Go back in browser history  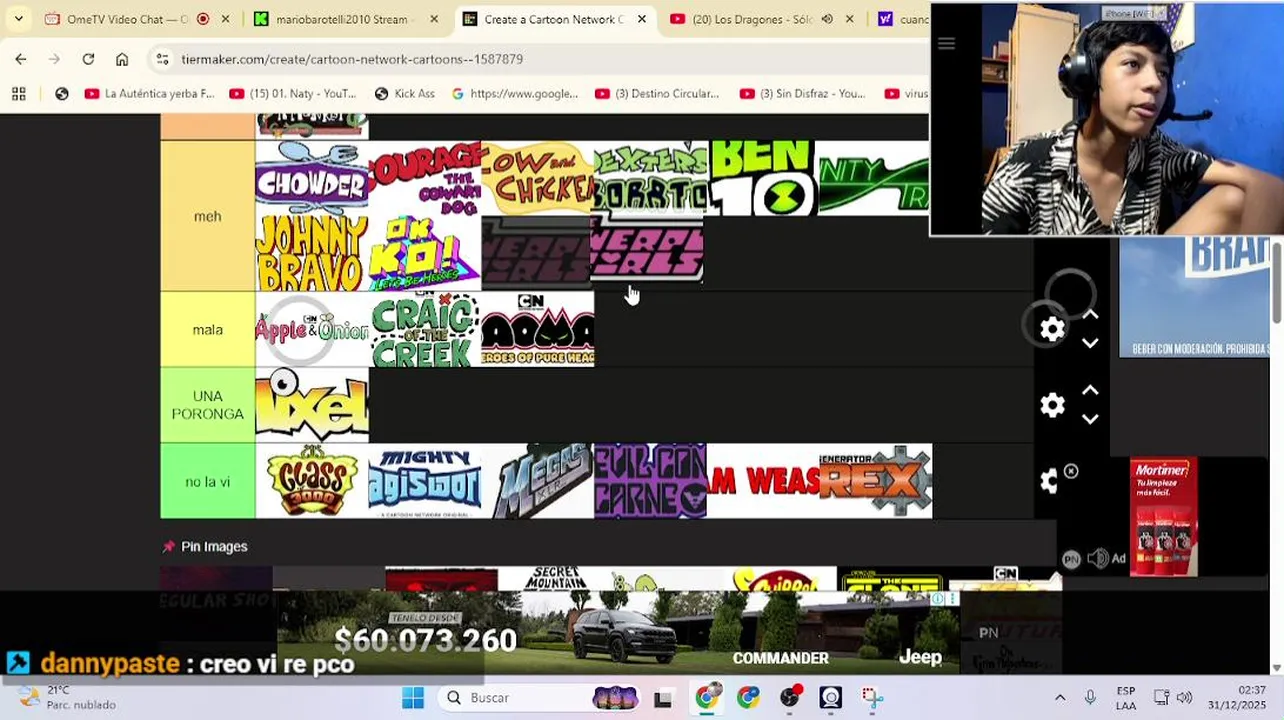21,59
